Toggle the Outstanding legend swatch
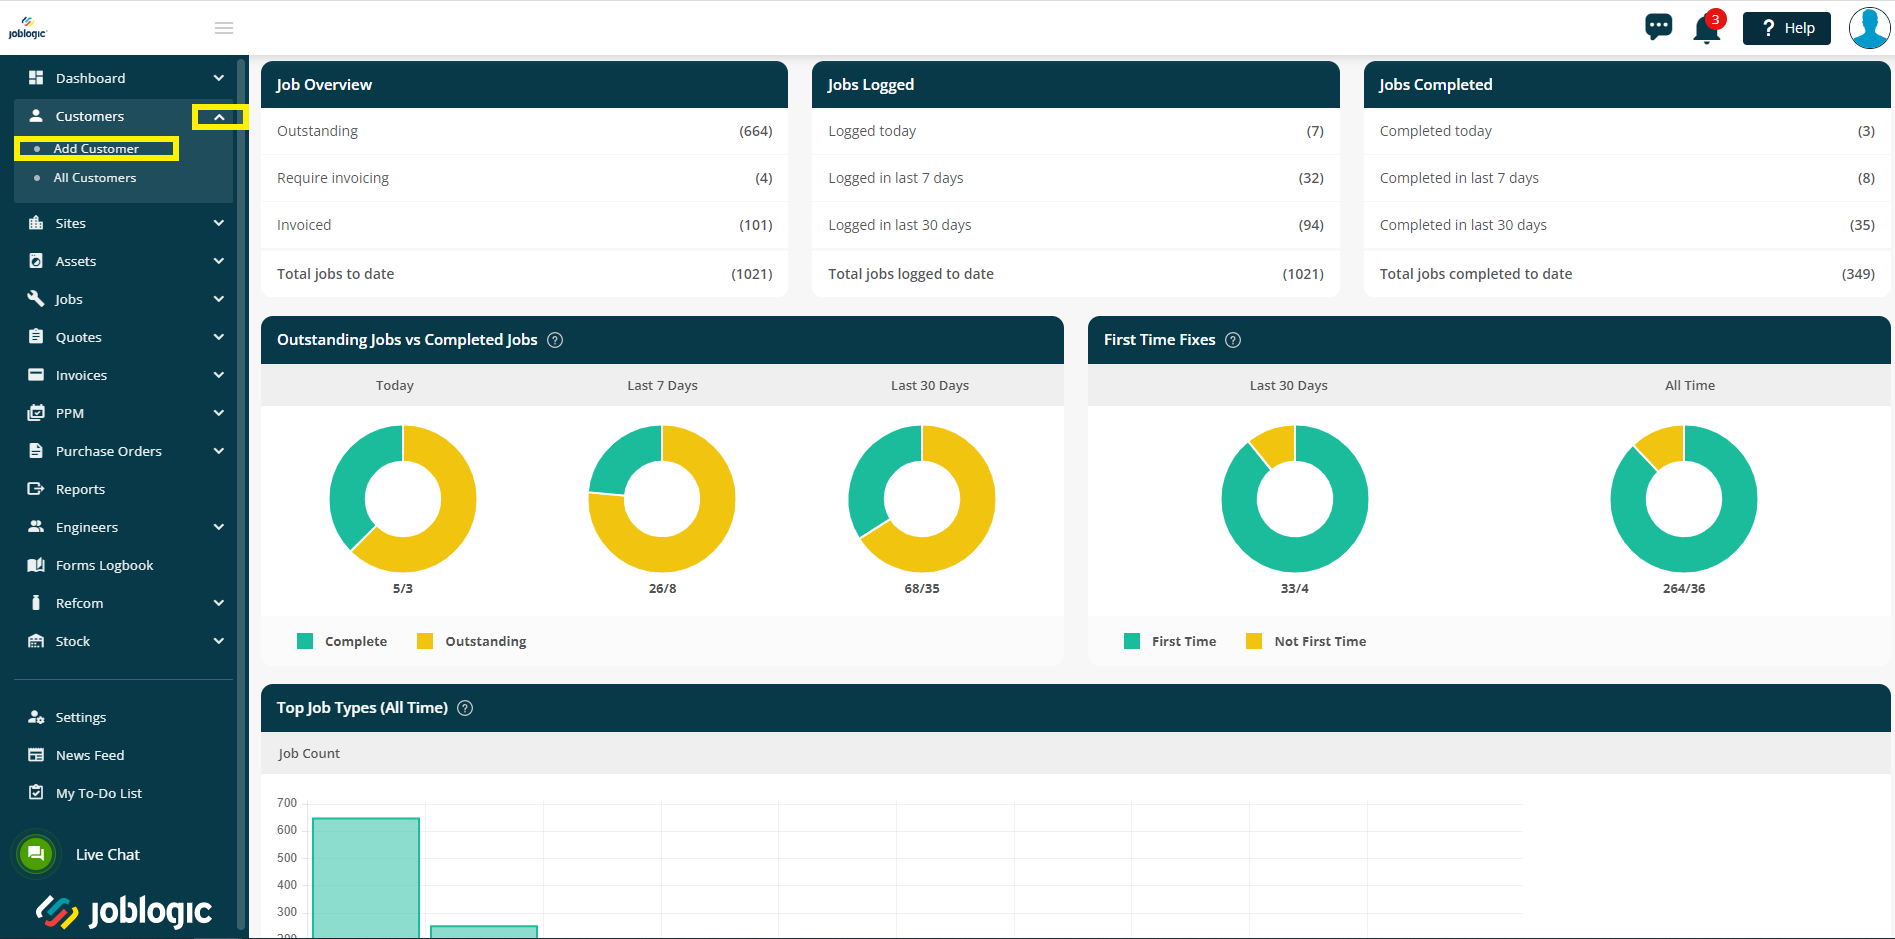The image size is (1895, 939). [425, 641]
